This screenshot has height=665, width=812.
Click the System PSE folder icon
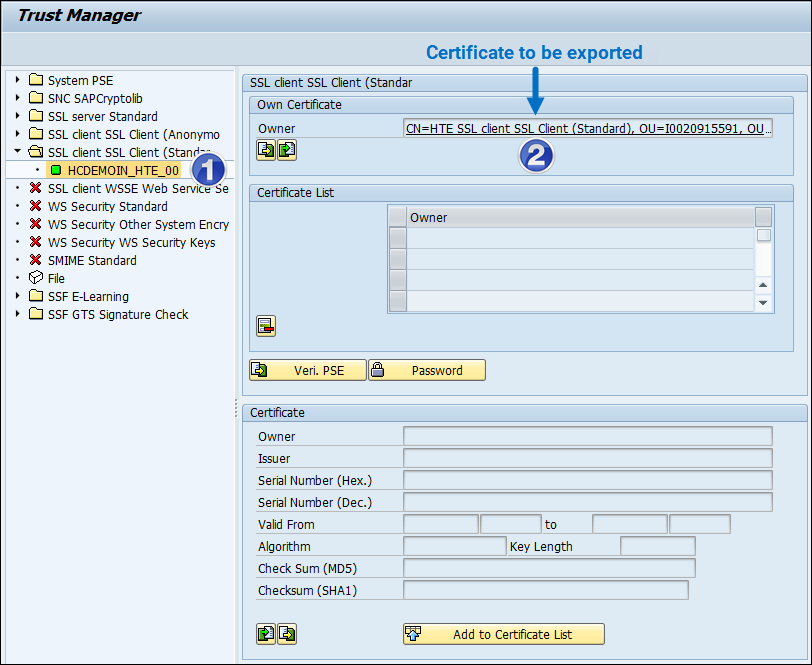pos(36,80)
